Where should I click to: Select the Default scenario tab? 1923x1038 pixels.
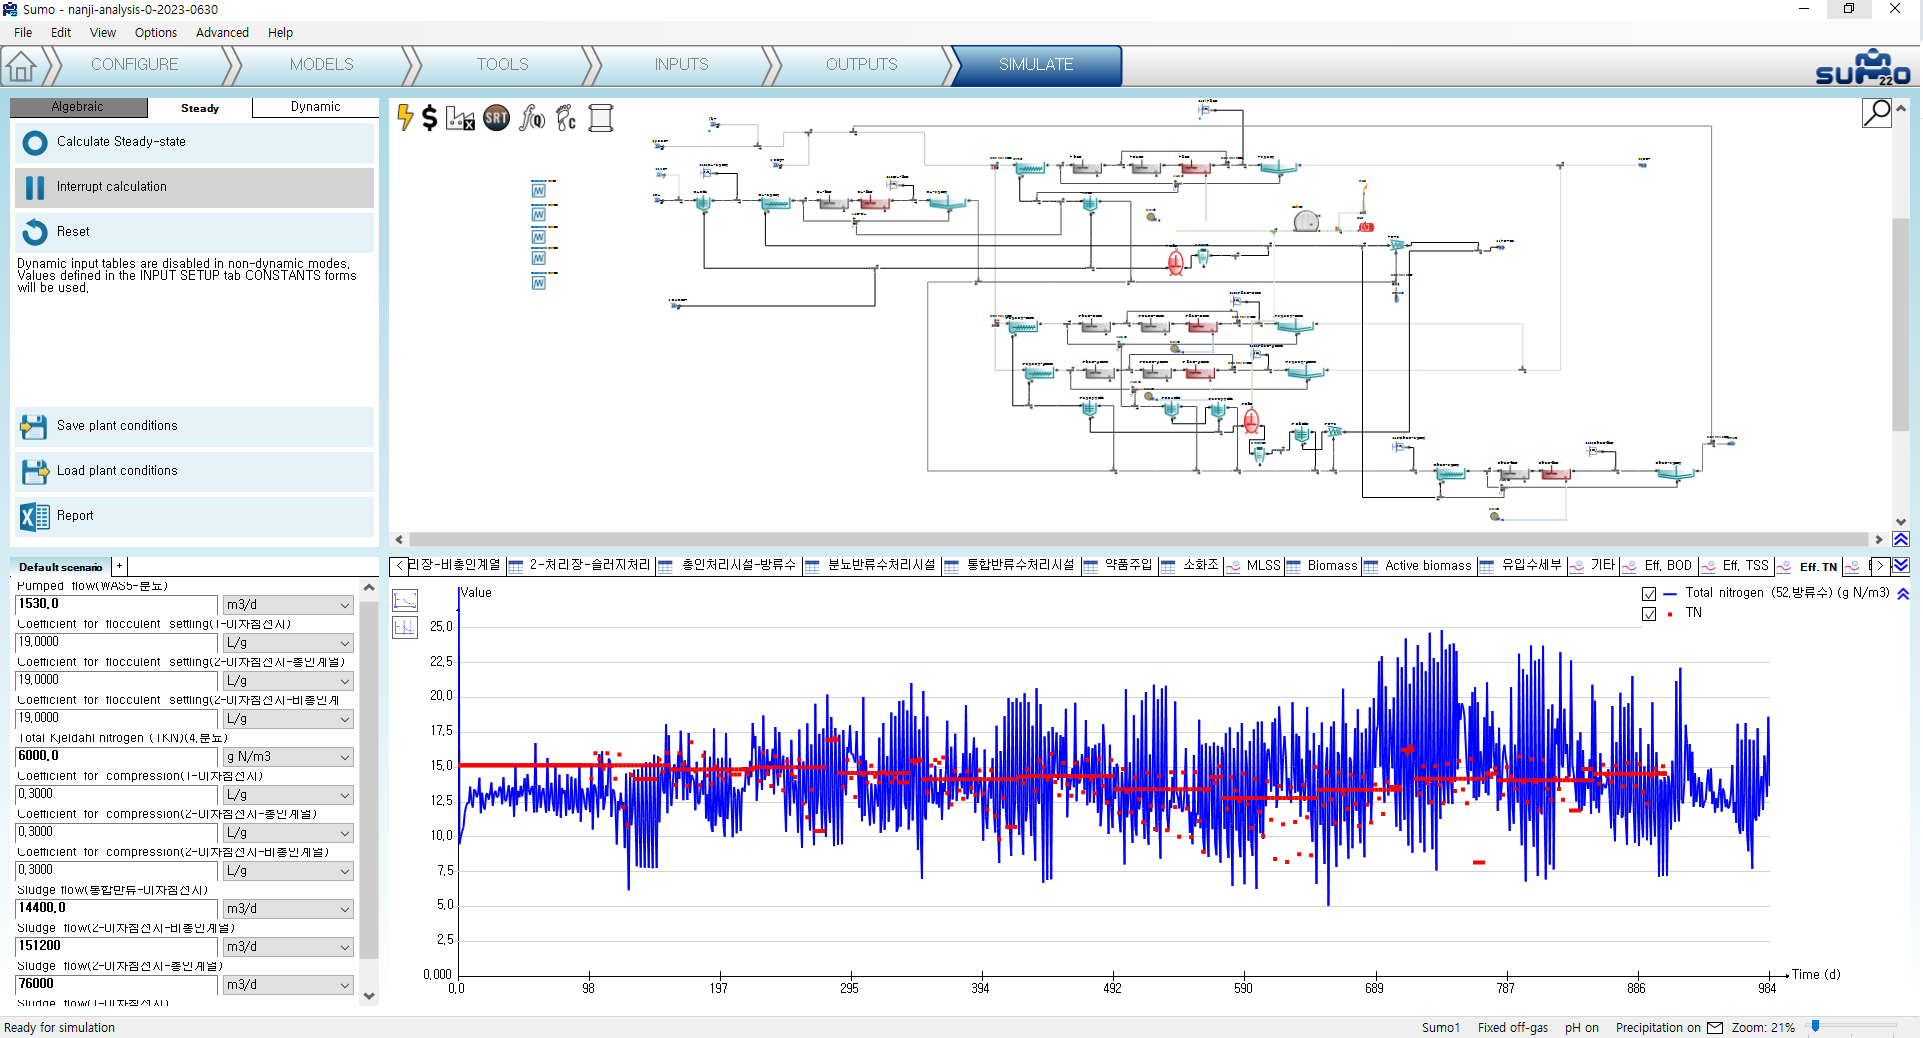61,567
